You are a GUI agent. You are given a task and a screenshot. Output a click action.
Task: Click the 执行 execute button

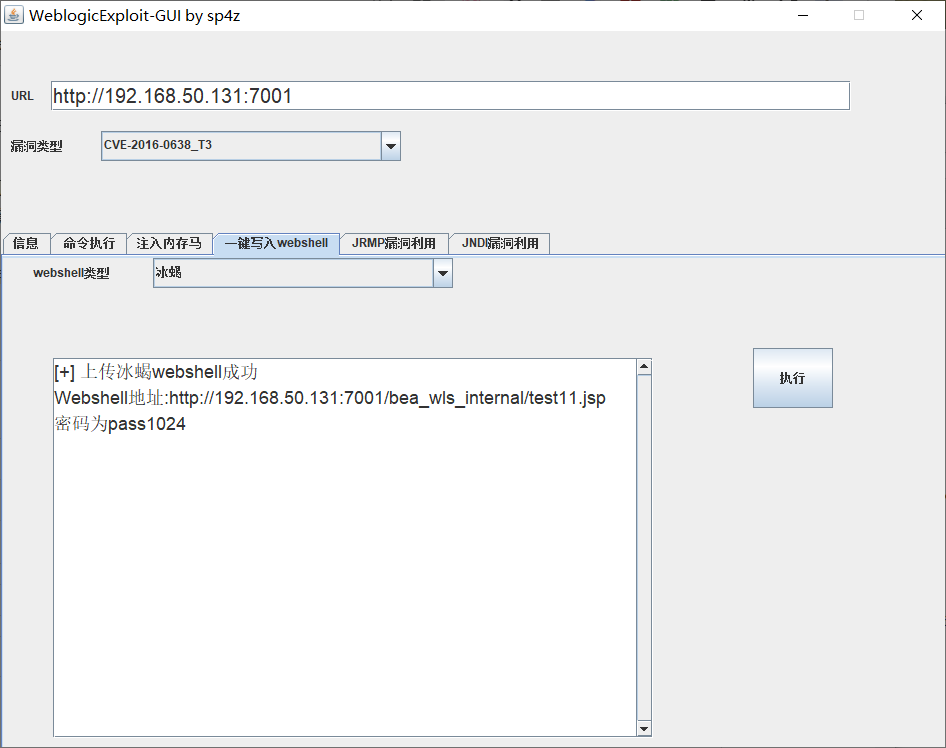tap(793, 378)
